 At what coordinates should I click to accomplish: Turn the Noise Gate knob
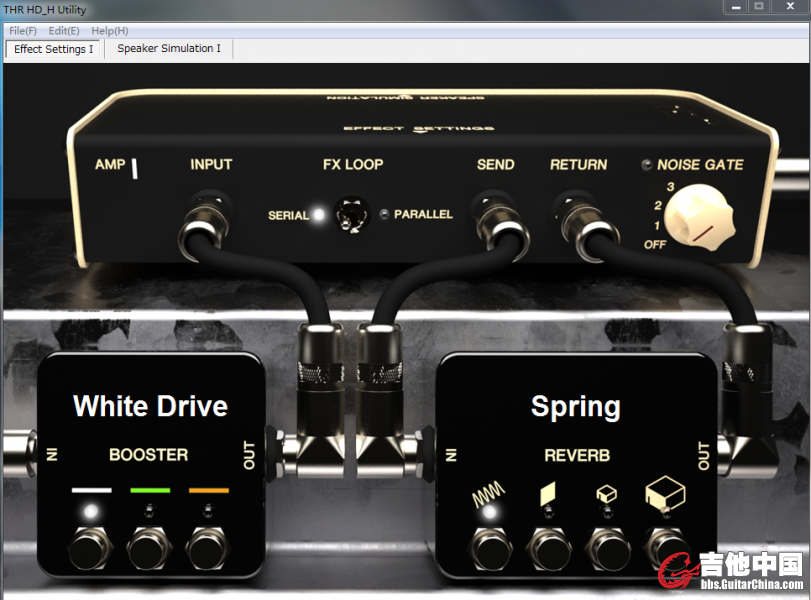[x=699, y=218]
